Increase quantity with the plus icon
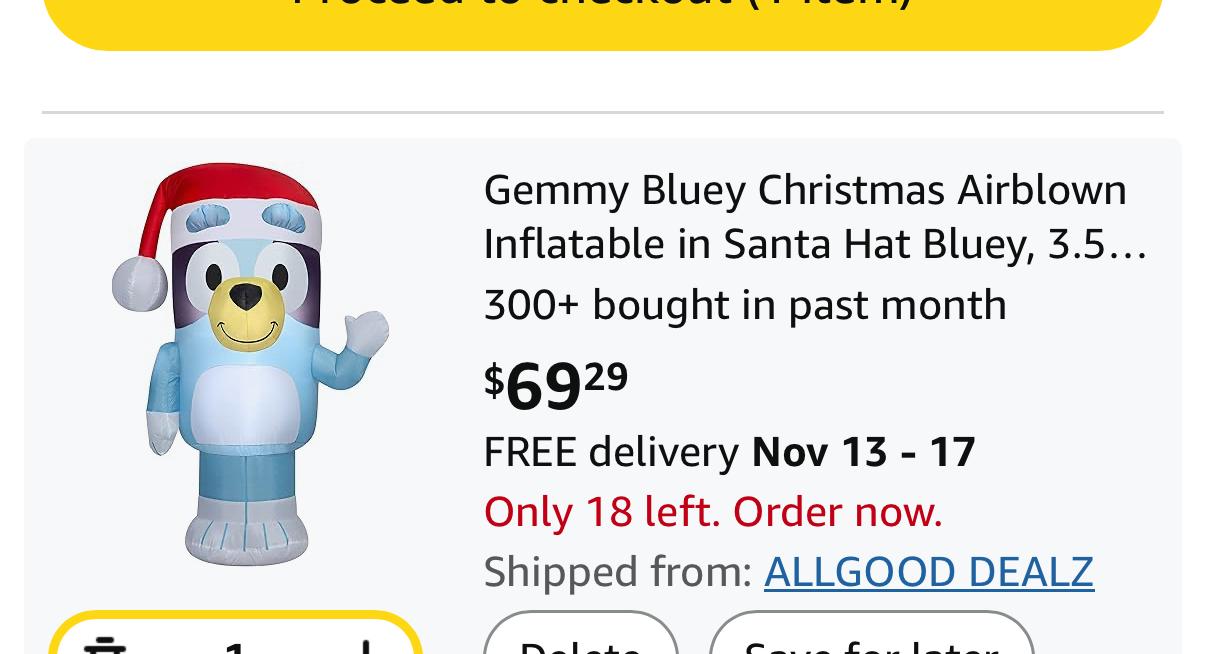This screenshot has height=654, width=1206. 366,645
